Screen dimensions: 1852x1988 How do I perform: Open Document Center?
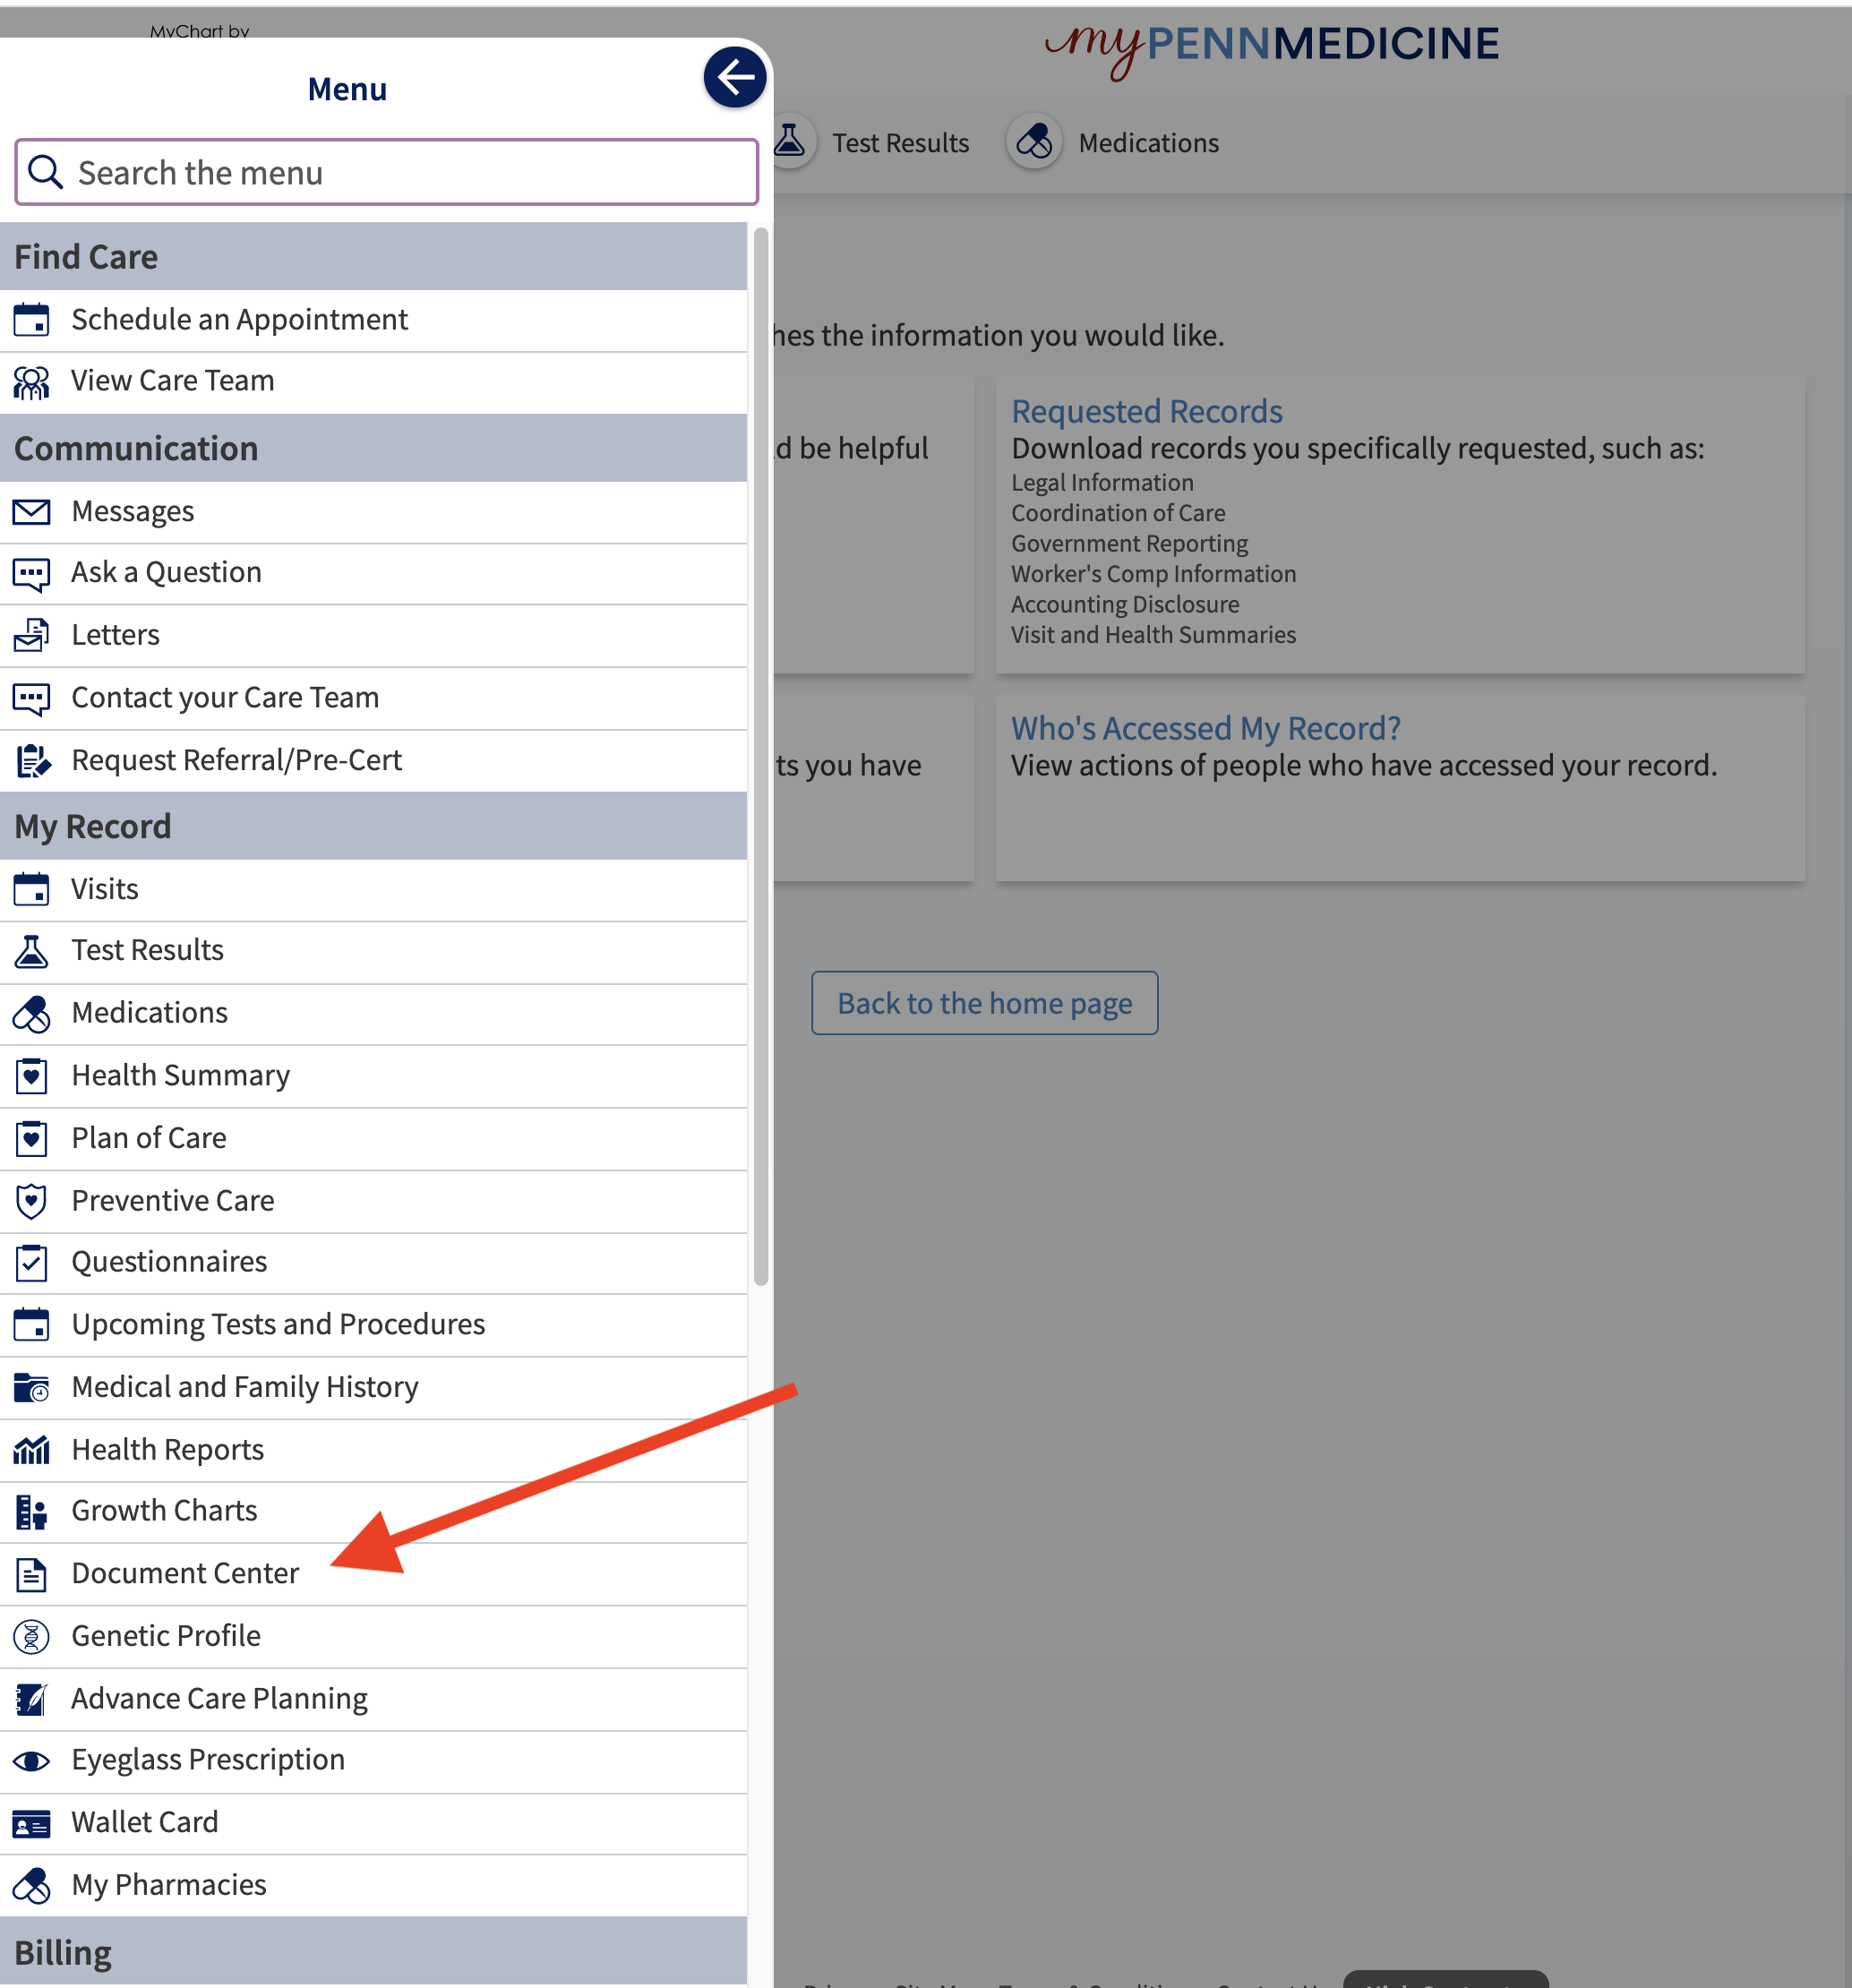[x=373, y=1575]
